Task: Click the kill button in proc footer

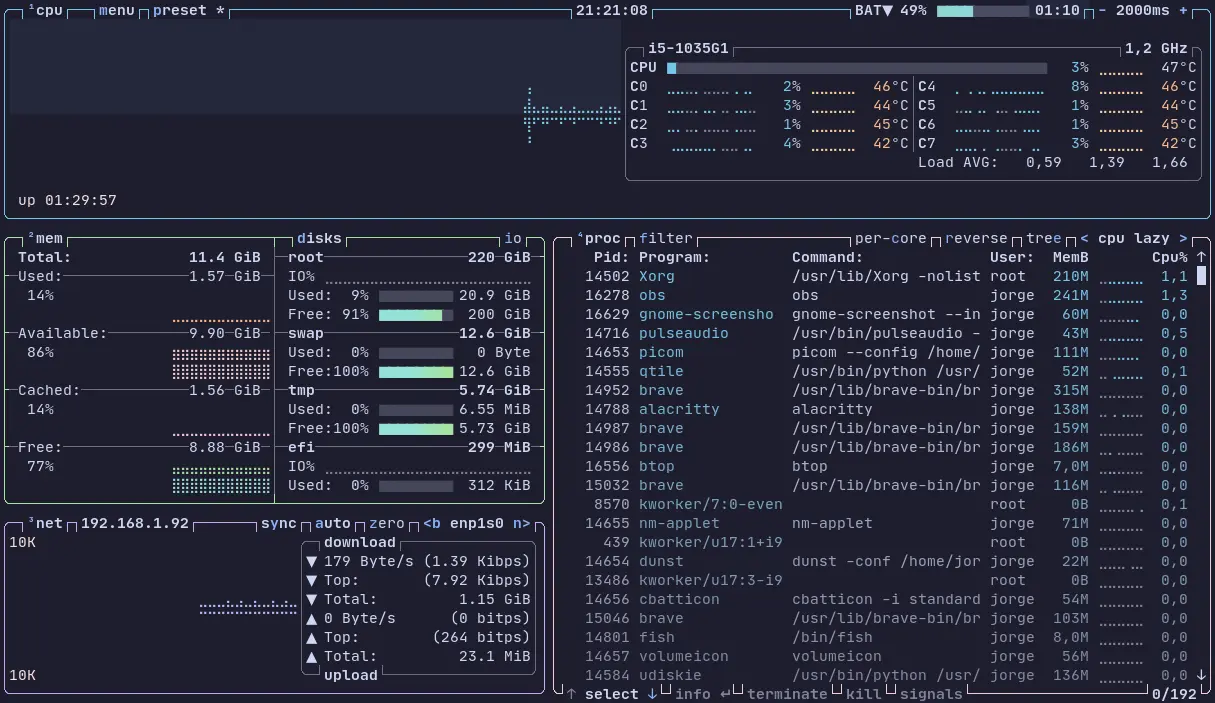Action: point(864,694)
